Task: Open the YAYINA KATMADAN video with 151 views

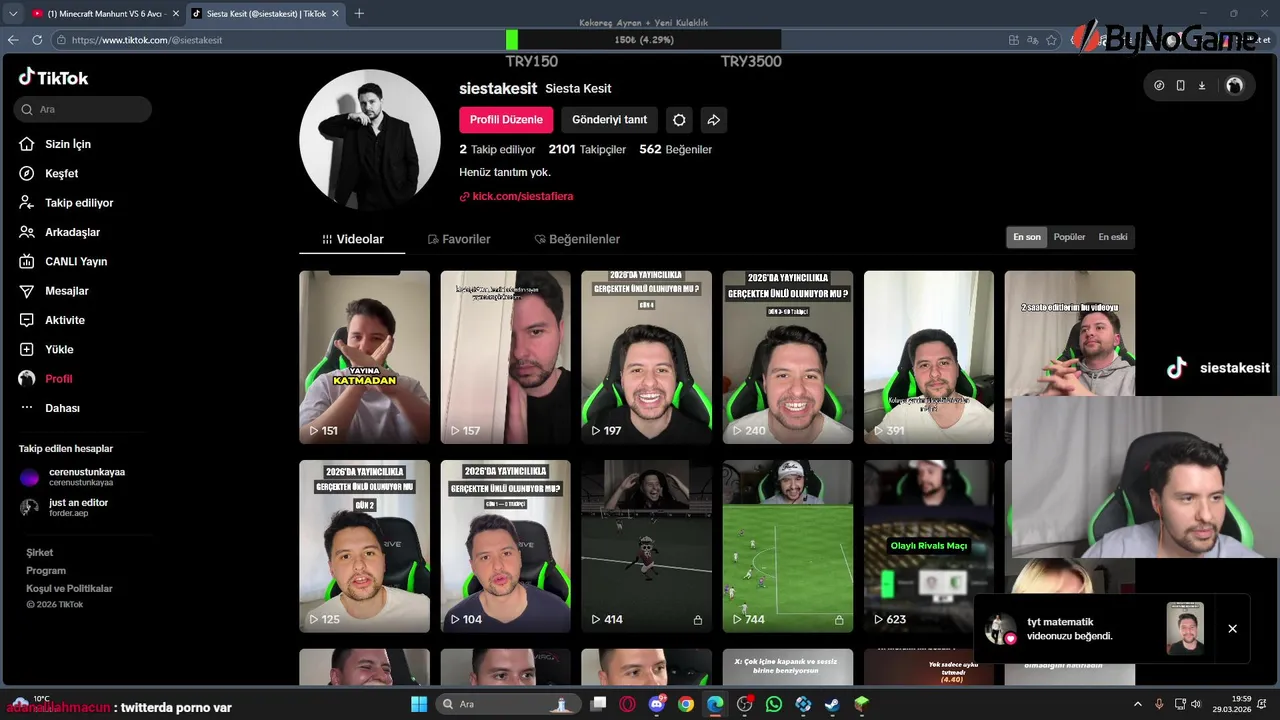Action: pos(364,357)
